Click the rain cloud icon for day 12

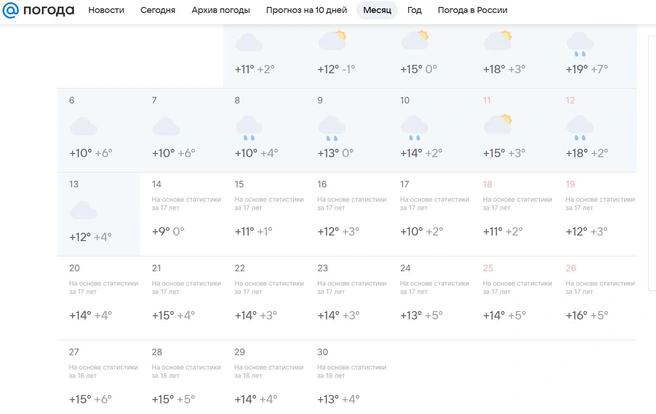[580, 128]
